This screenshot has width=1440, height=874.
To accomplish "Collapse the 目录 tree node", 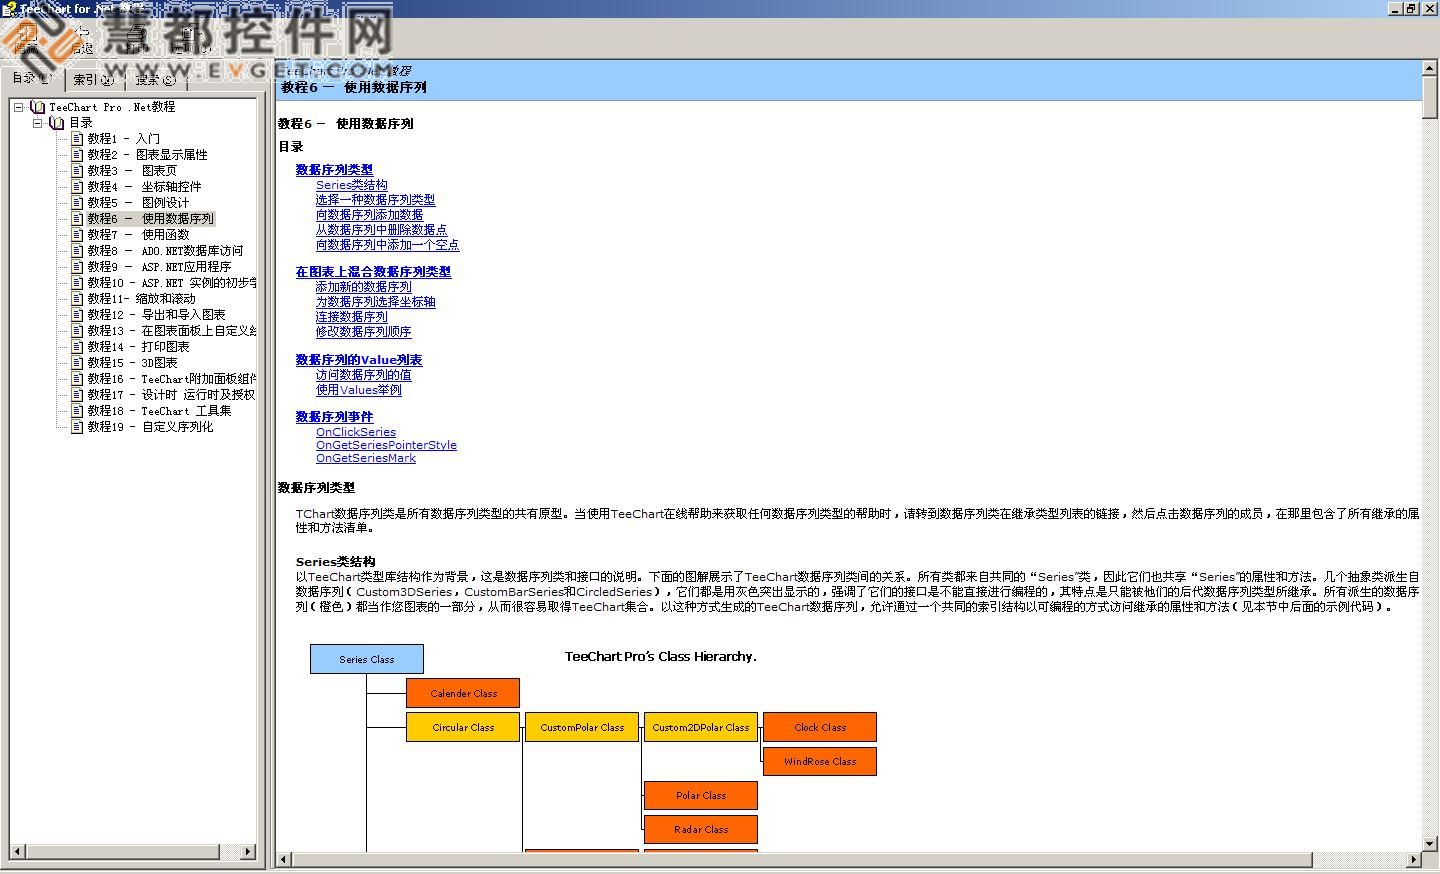I will [x=38, y=123].
